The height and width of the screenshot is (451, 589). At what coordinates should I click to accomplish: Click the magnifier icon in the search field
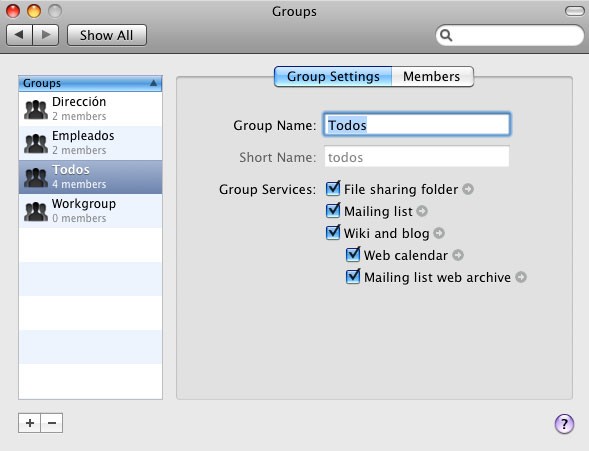(446, 35)
